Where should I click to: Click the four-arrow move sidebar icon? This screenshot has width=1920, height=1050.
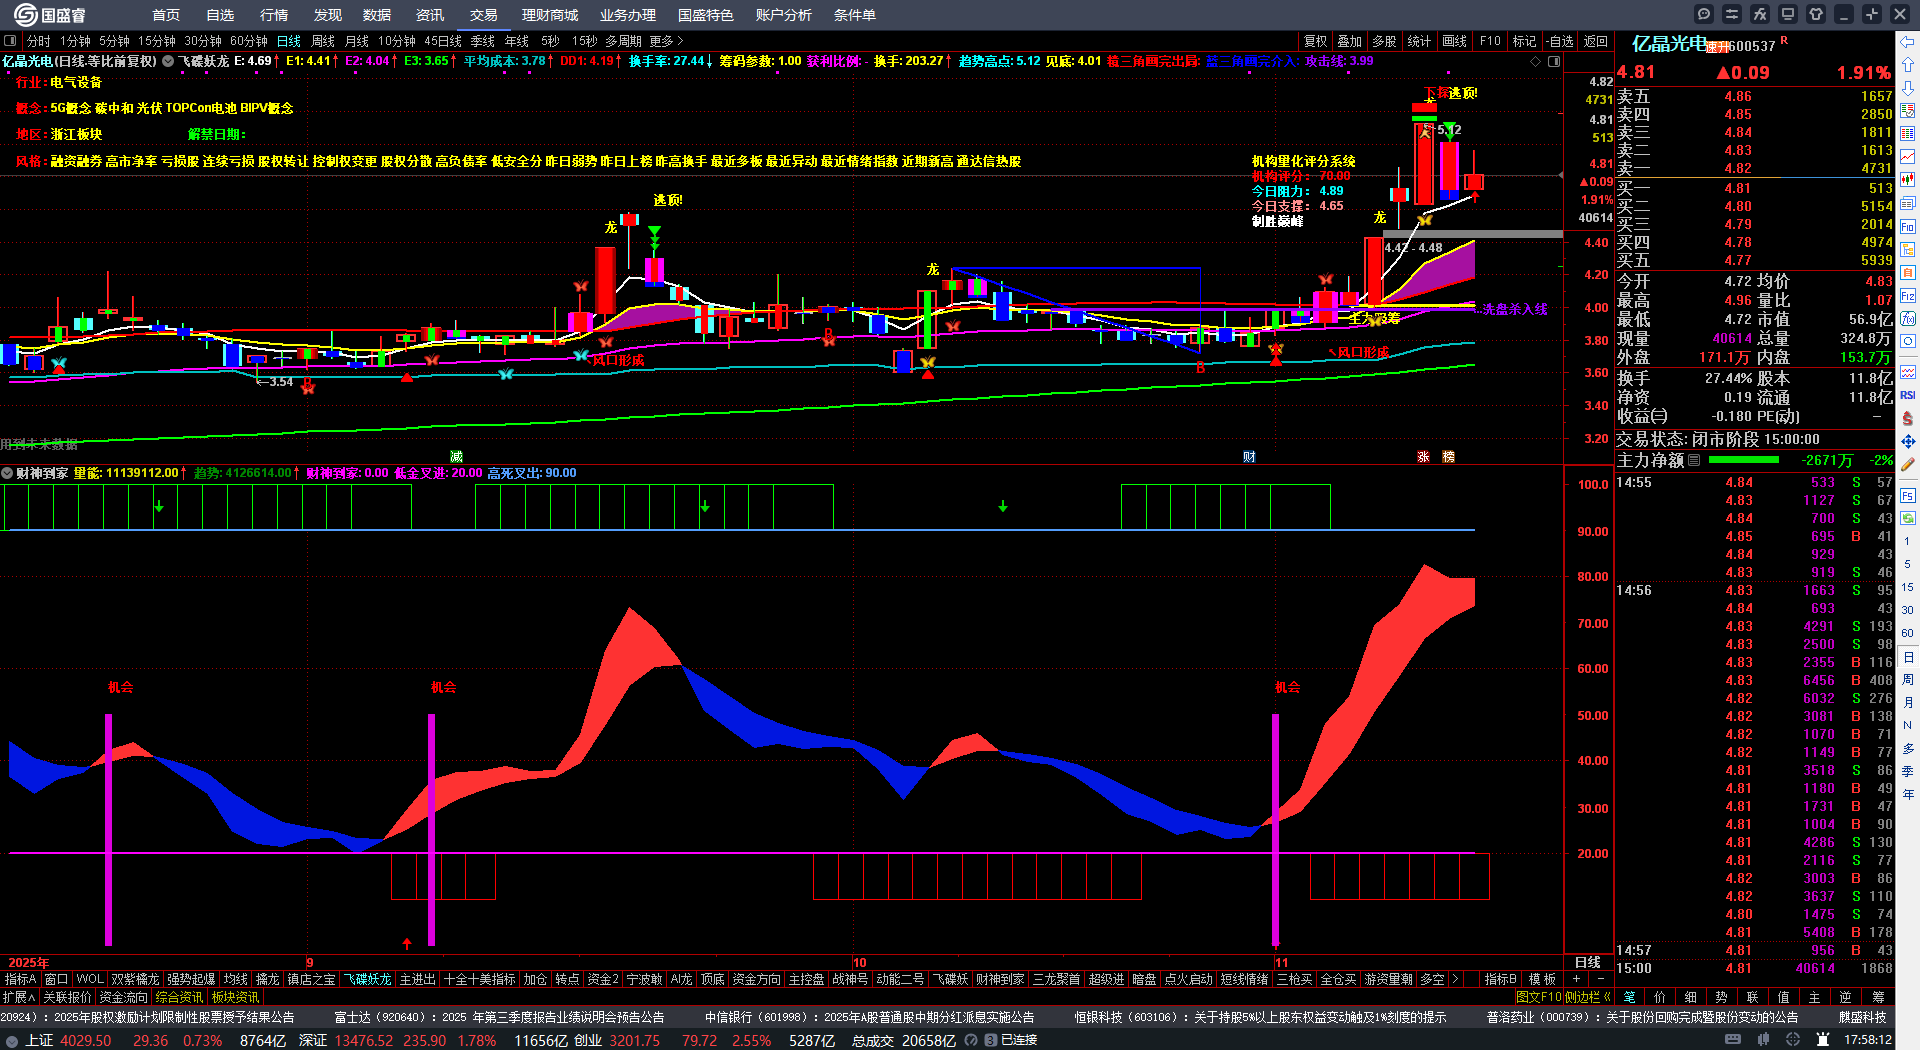click(1908, 441)
